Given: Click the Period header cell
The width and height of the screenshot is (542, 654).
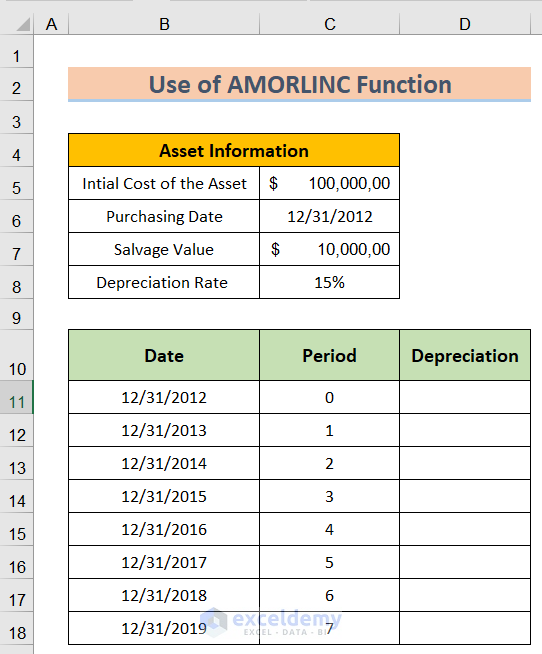Looking at the screenshot, I should click(330, 355).
